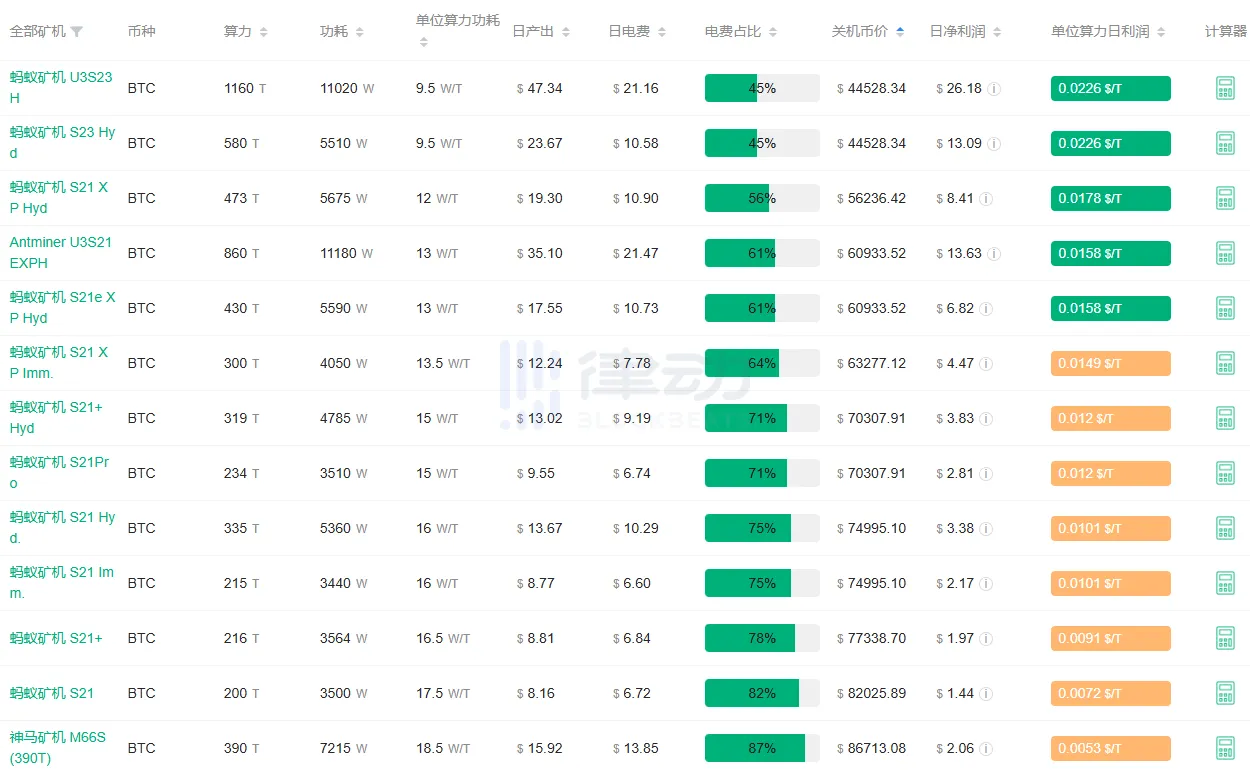
Task: Click the 87% electricity ratio progress bar
Action: (762, 748)
